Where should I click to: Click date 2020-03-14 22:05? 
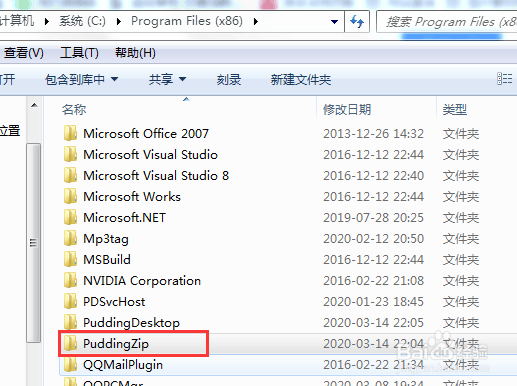tap(373, 323)
